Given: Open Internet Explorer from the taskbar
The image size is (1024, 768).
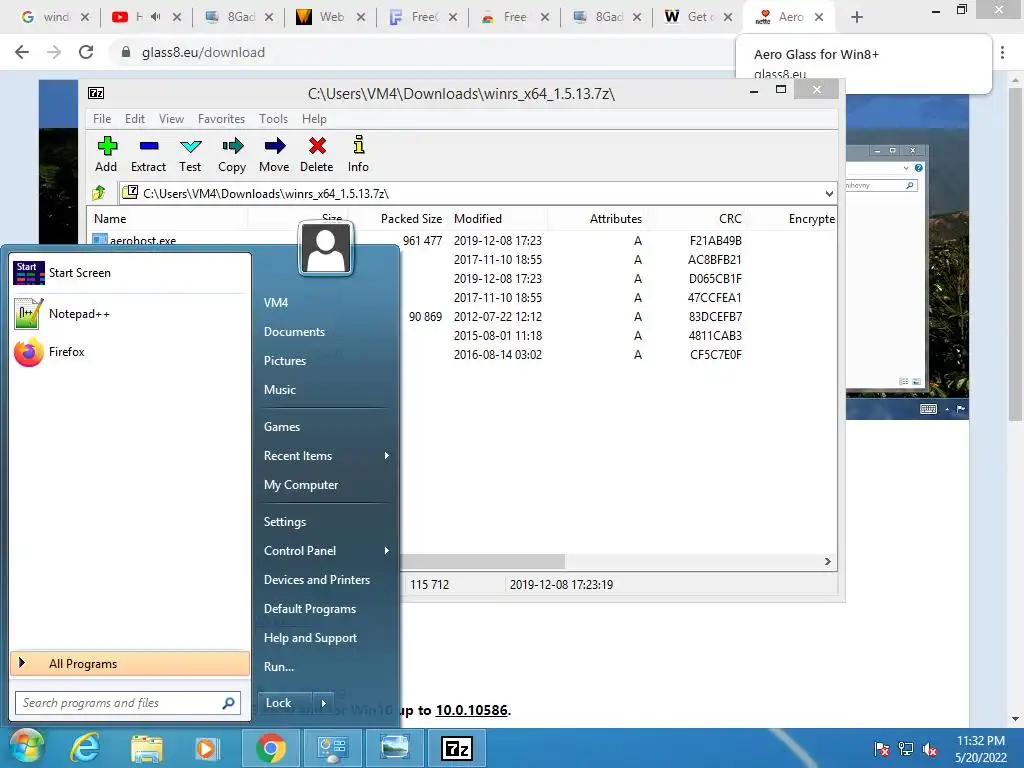Looking at the screenshot, I should [86, 748].
